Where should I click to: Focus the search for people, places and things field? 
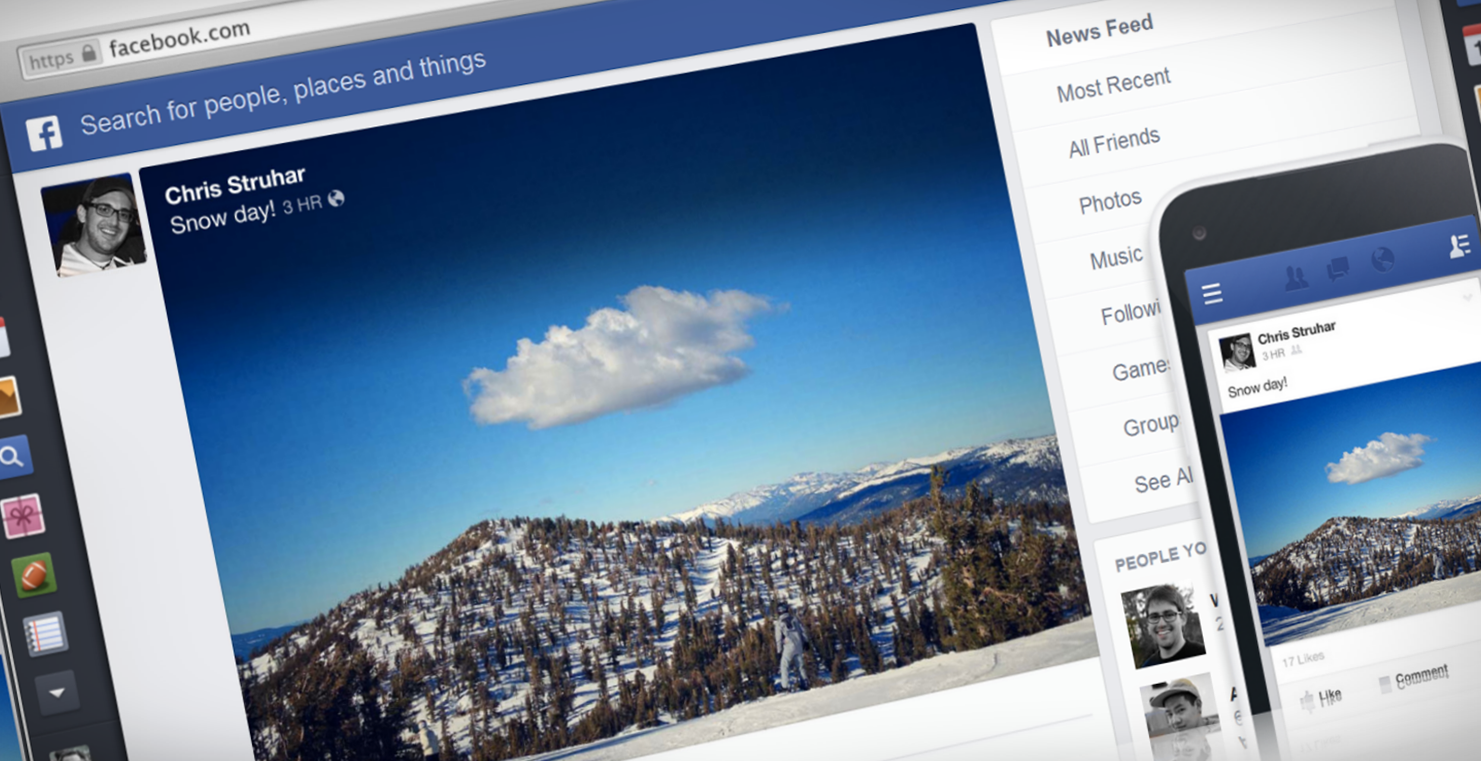click(283, 92)
